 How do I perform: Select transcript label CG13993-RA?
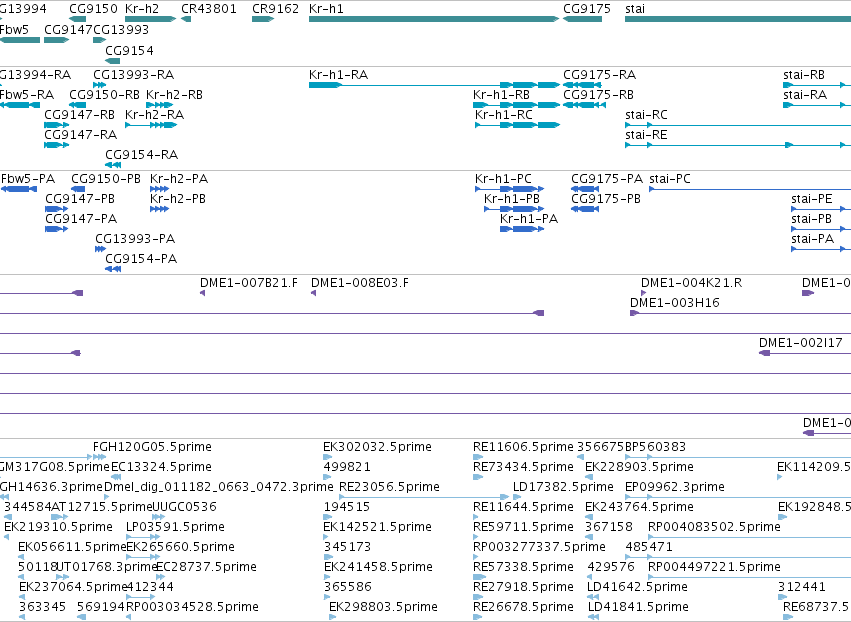pos(134,74)
